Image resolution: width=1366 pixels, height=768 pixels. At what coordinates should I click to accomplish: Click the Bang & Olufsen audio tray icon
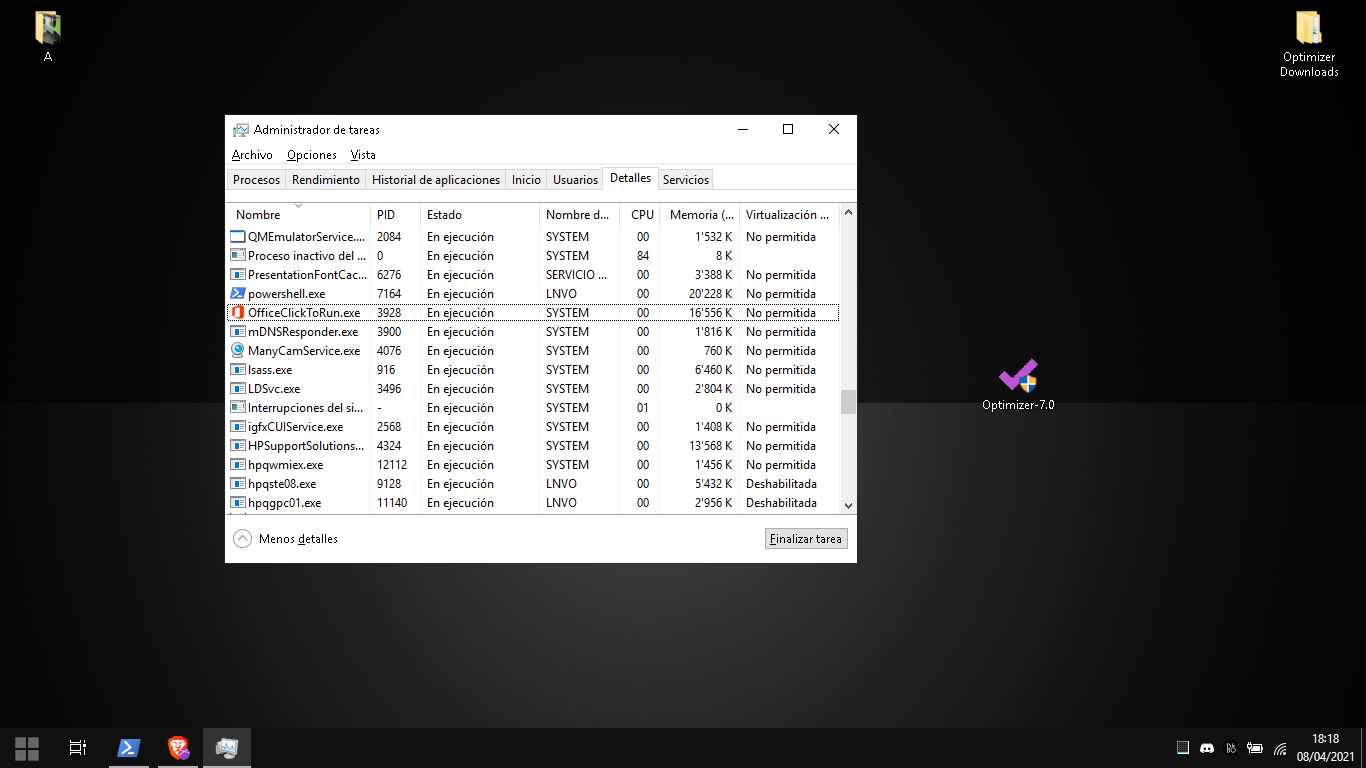click(x=1231, y=748)
